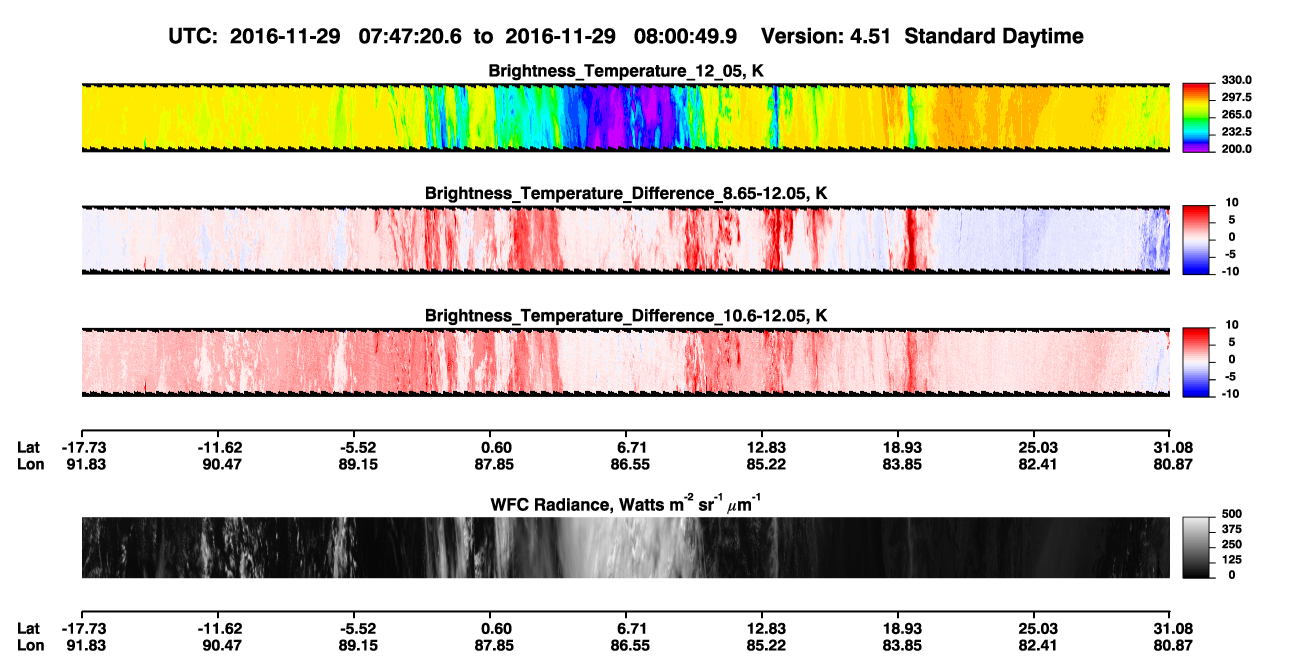Click latitude '-17.73' on axis above WFC title
Viewport: 1300px width, 667px height.
tap(83, 447)
